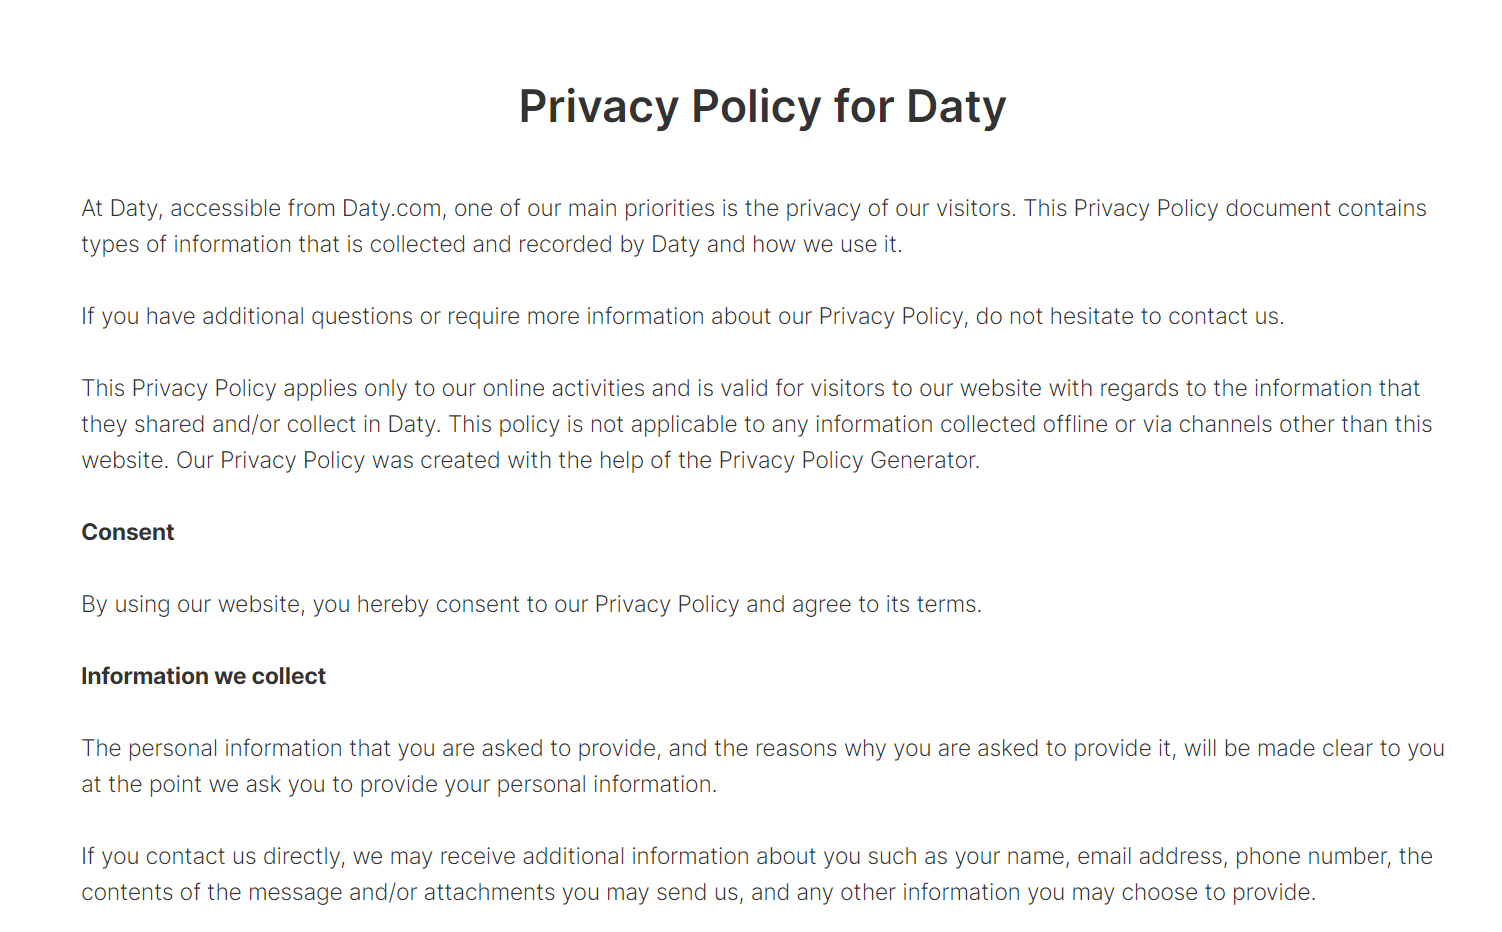
Task: Click the paragraph starting "The personal information"
Action: tap(763, 766)
